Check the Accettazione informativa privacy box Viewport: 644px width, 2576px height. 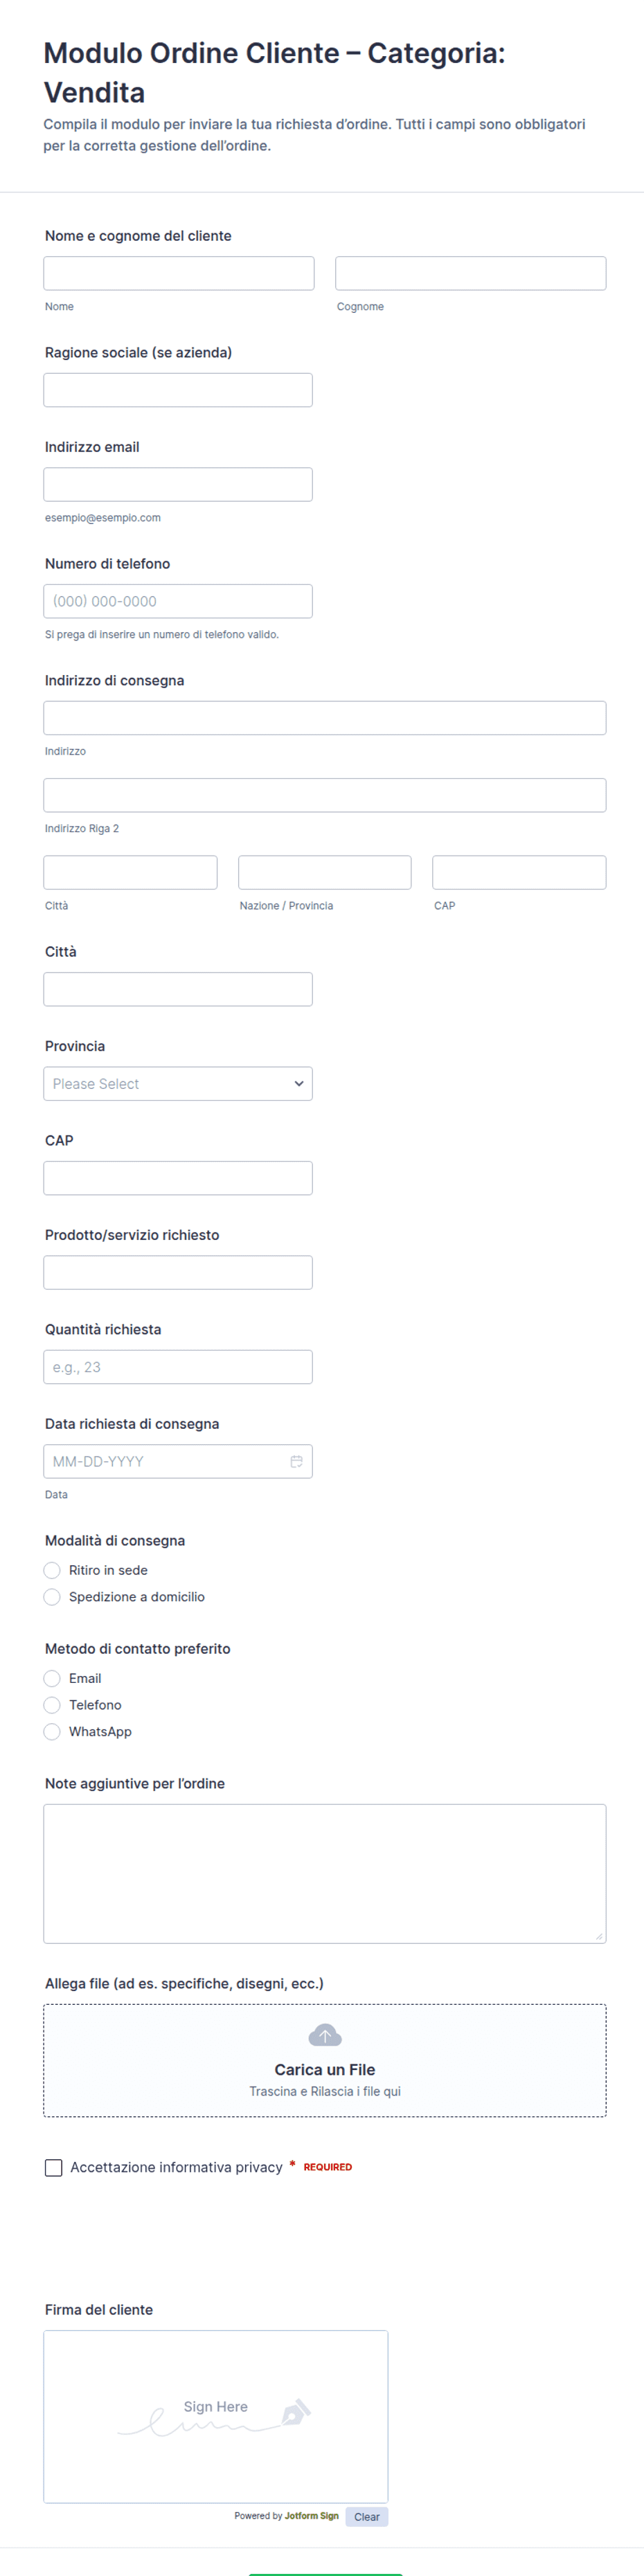tap(54, 2167)
